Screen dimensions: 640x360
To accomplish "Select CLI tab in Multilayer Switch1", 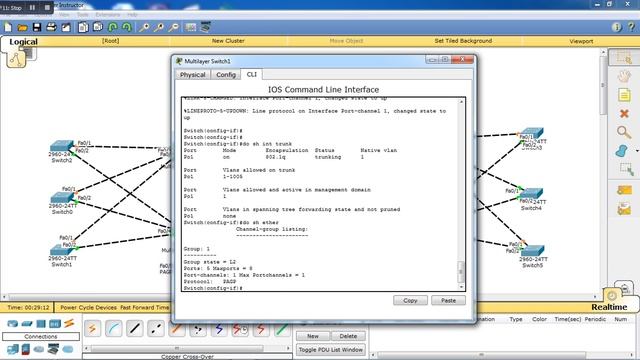I will [251, 74].
